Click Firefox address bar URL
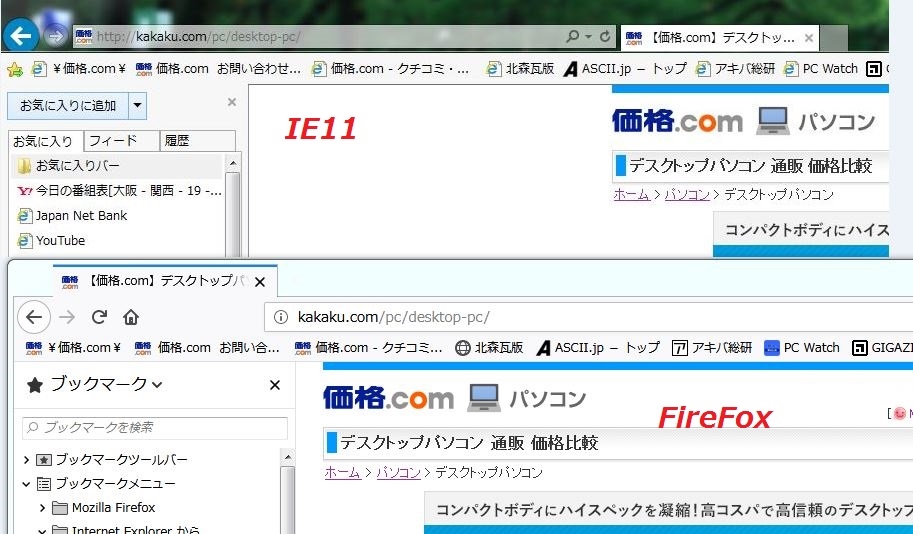Image resolution: width=913 pixels, height=534 pixels. point(394,317)
